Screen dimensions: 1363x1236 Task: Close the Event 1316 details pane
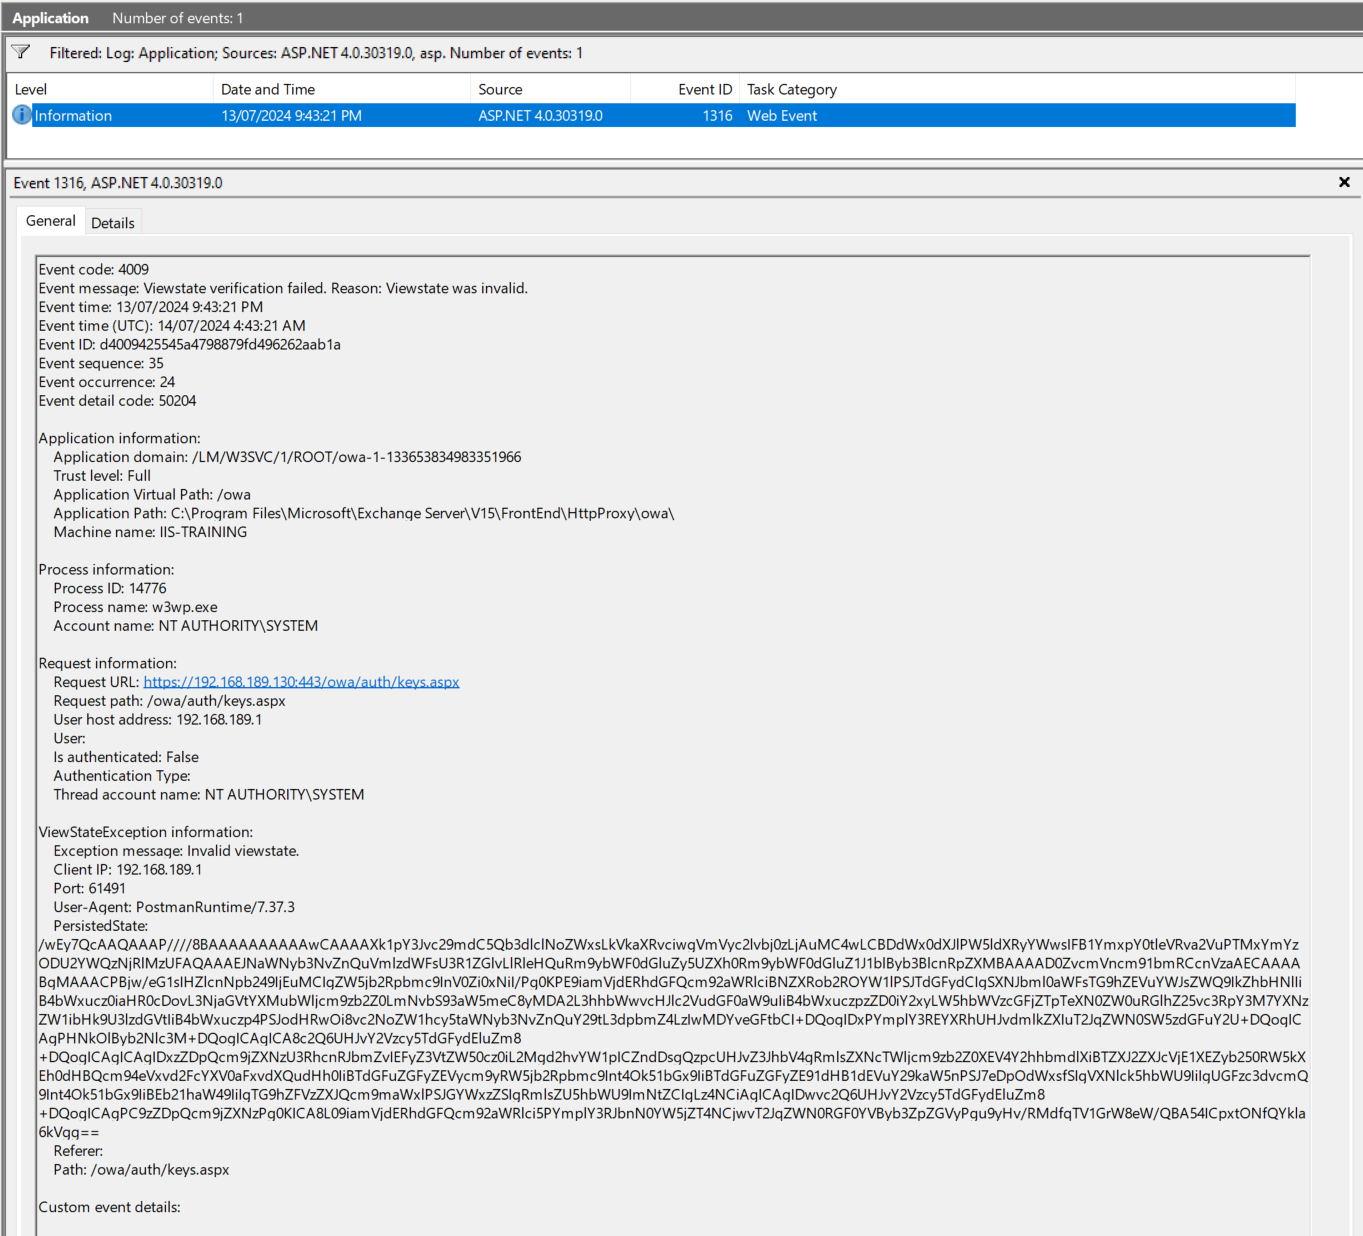coord(1344,182)
